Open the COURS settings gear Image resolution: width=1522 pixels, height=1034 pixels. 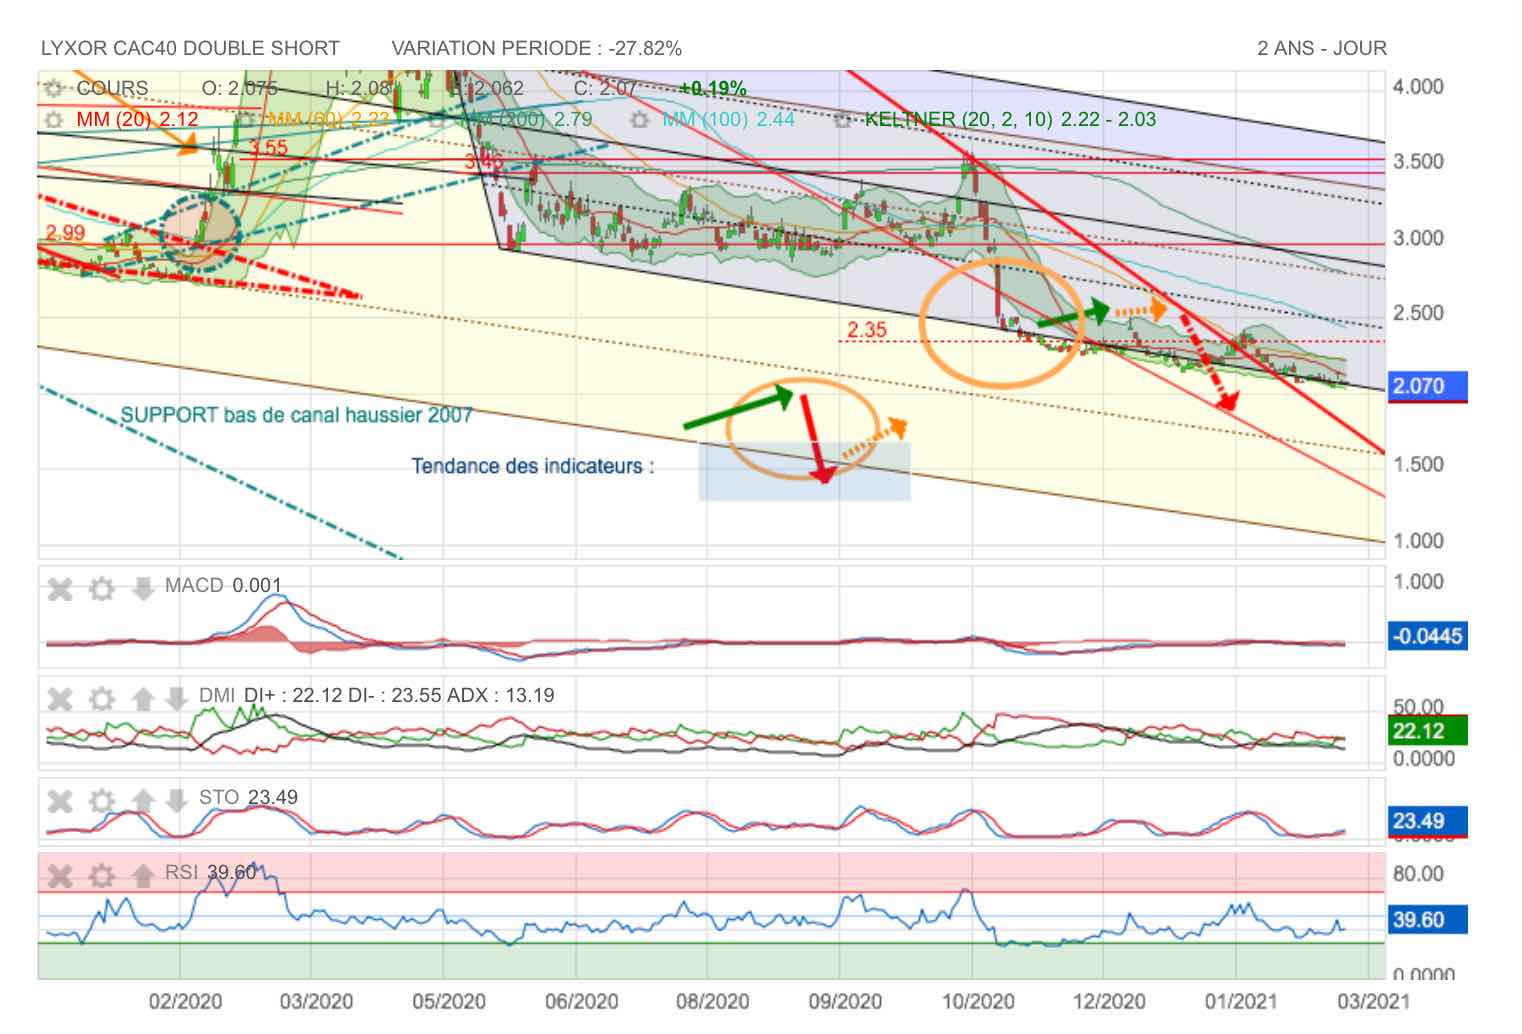53,88
